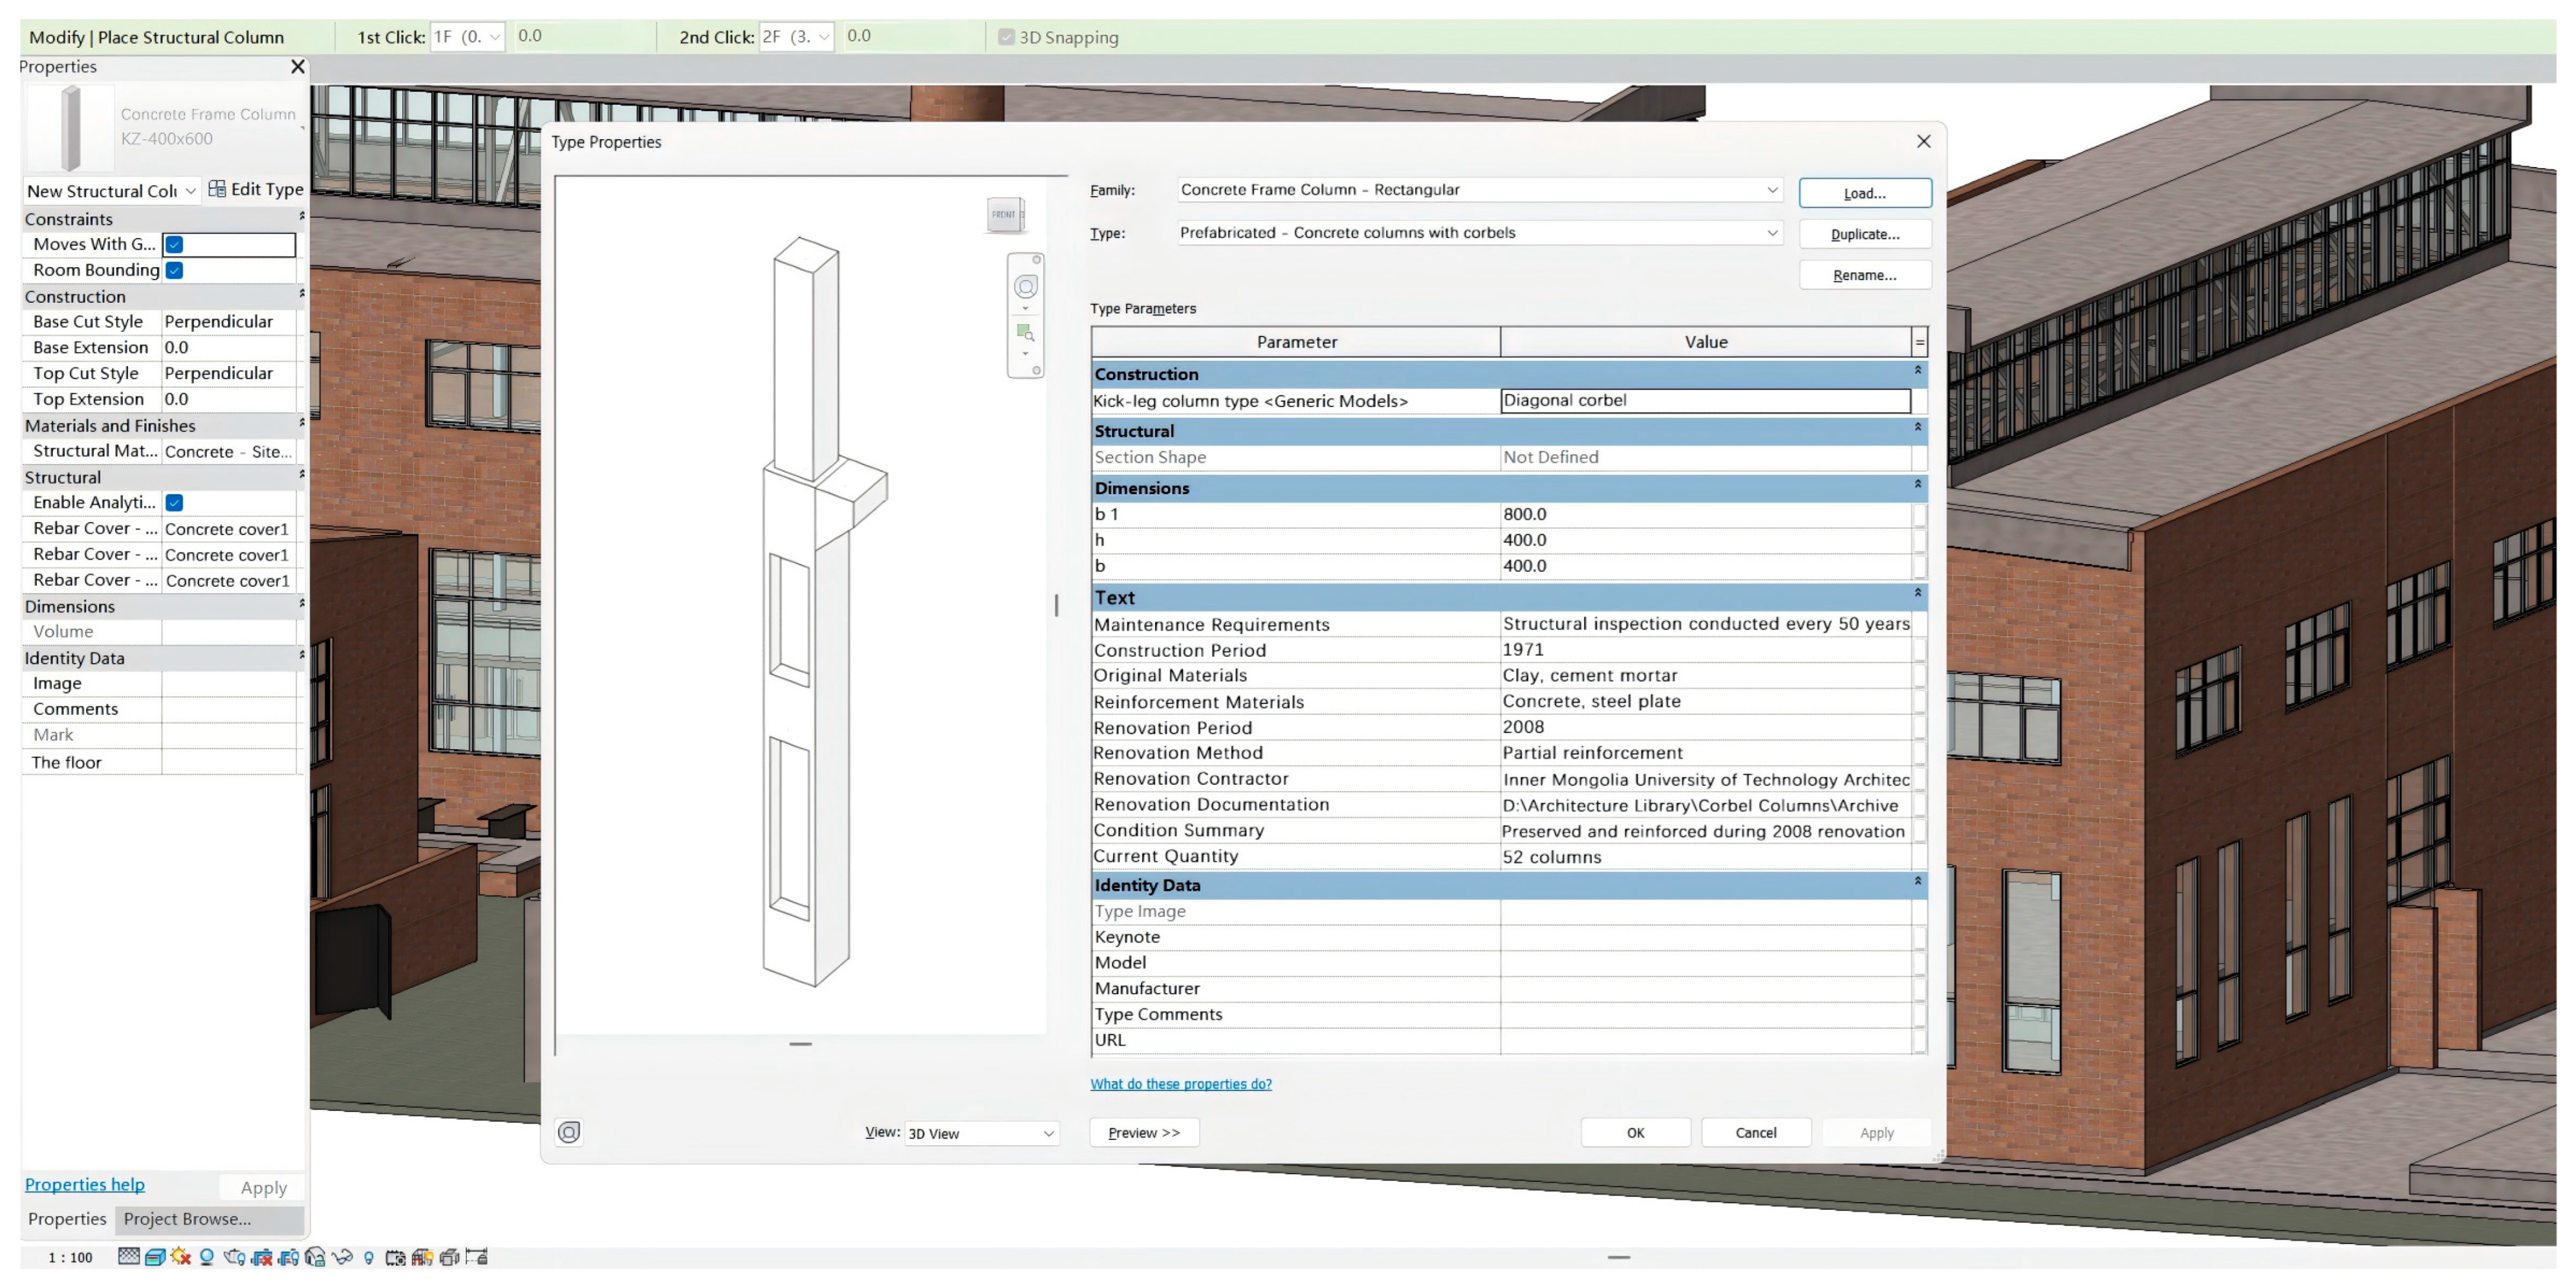Click the Duplicate... button
Image resolution: width=2576 pixels, height=1279 pixels.
tap(1864, 234)
